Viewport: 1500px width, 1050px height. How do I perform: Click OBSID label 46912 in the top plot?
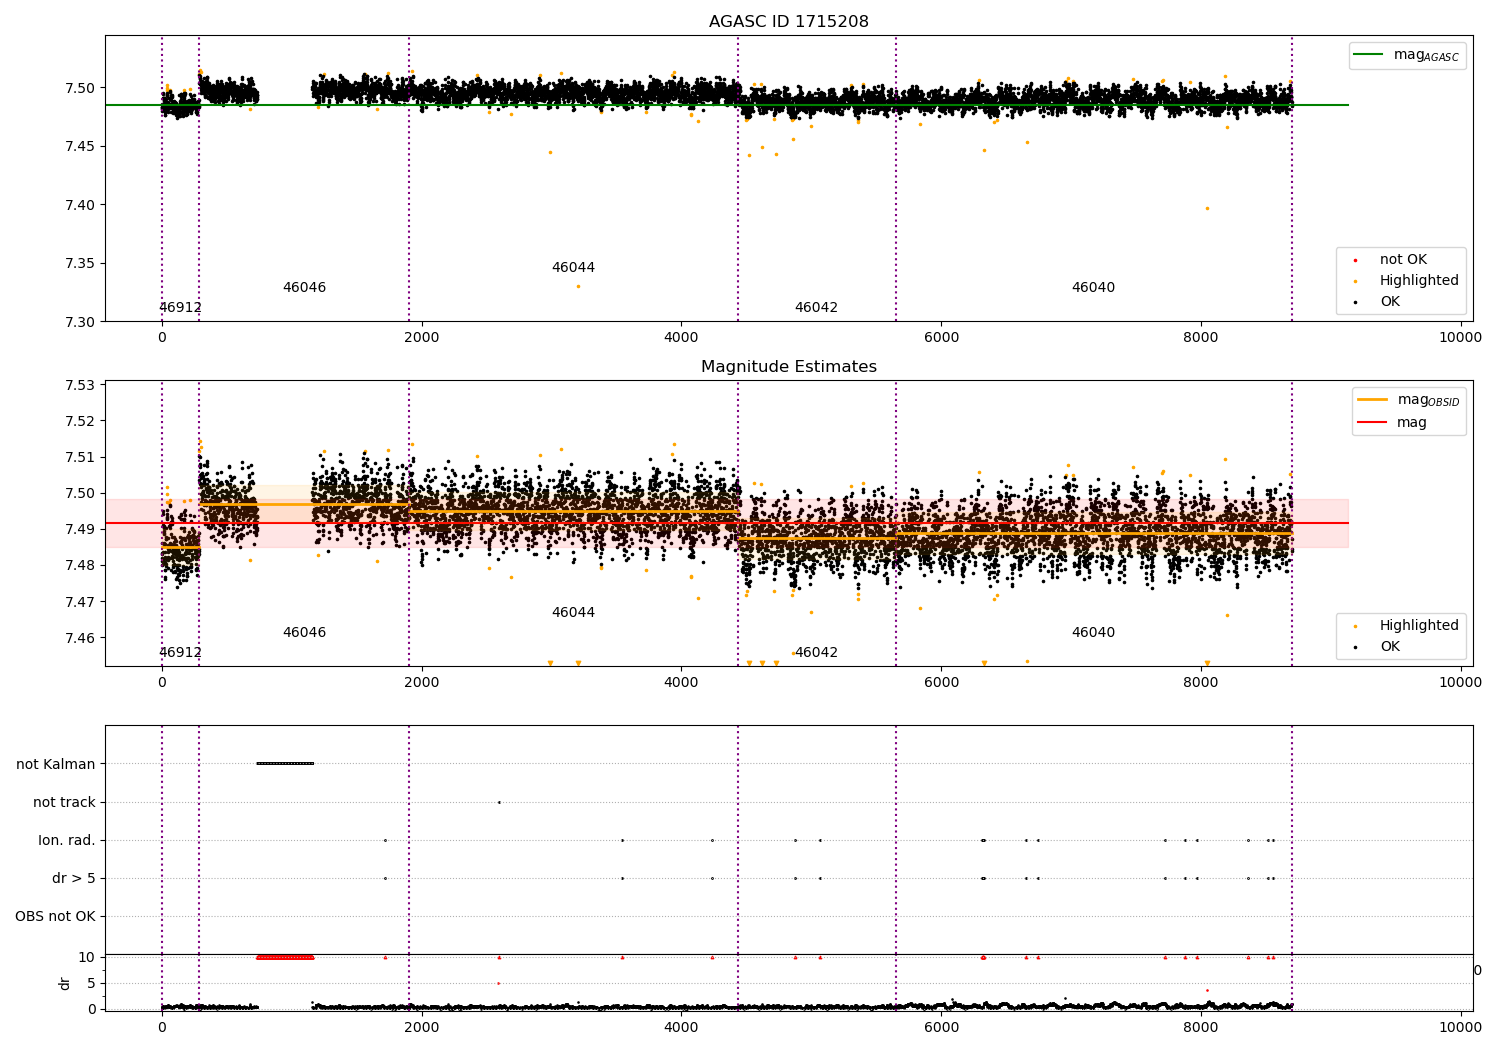pos(180,308)
